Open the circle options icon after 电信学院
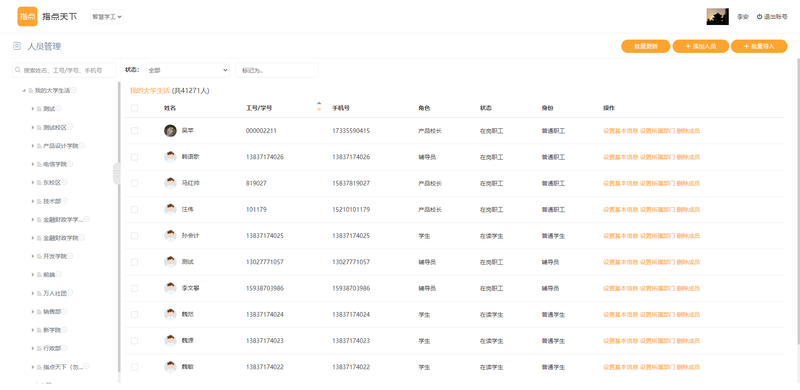 [70, 164]
